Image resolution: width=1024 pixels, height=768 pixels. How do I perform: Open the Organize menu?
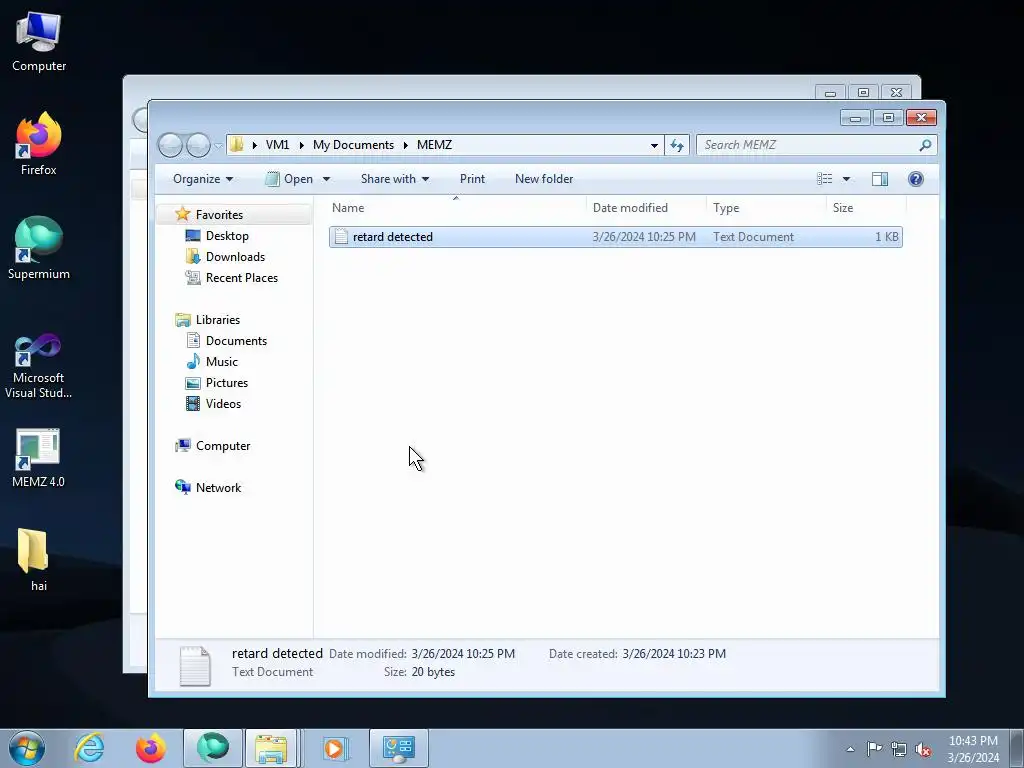(202, 179)
